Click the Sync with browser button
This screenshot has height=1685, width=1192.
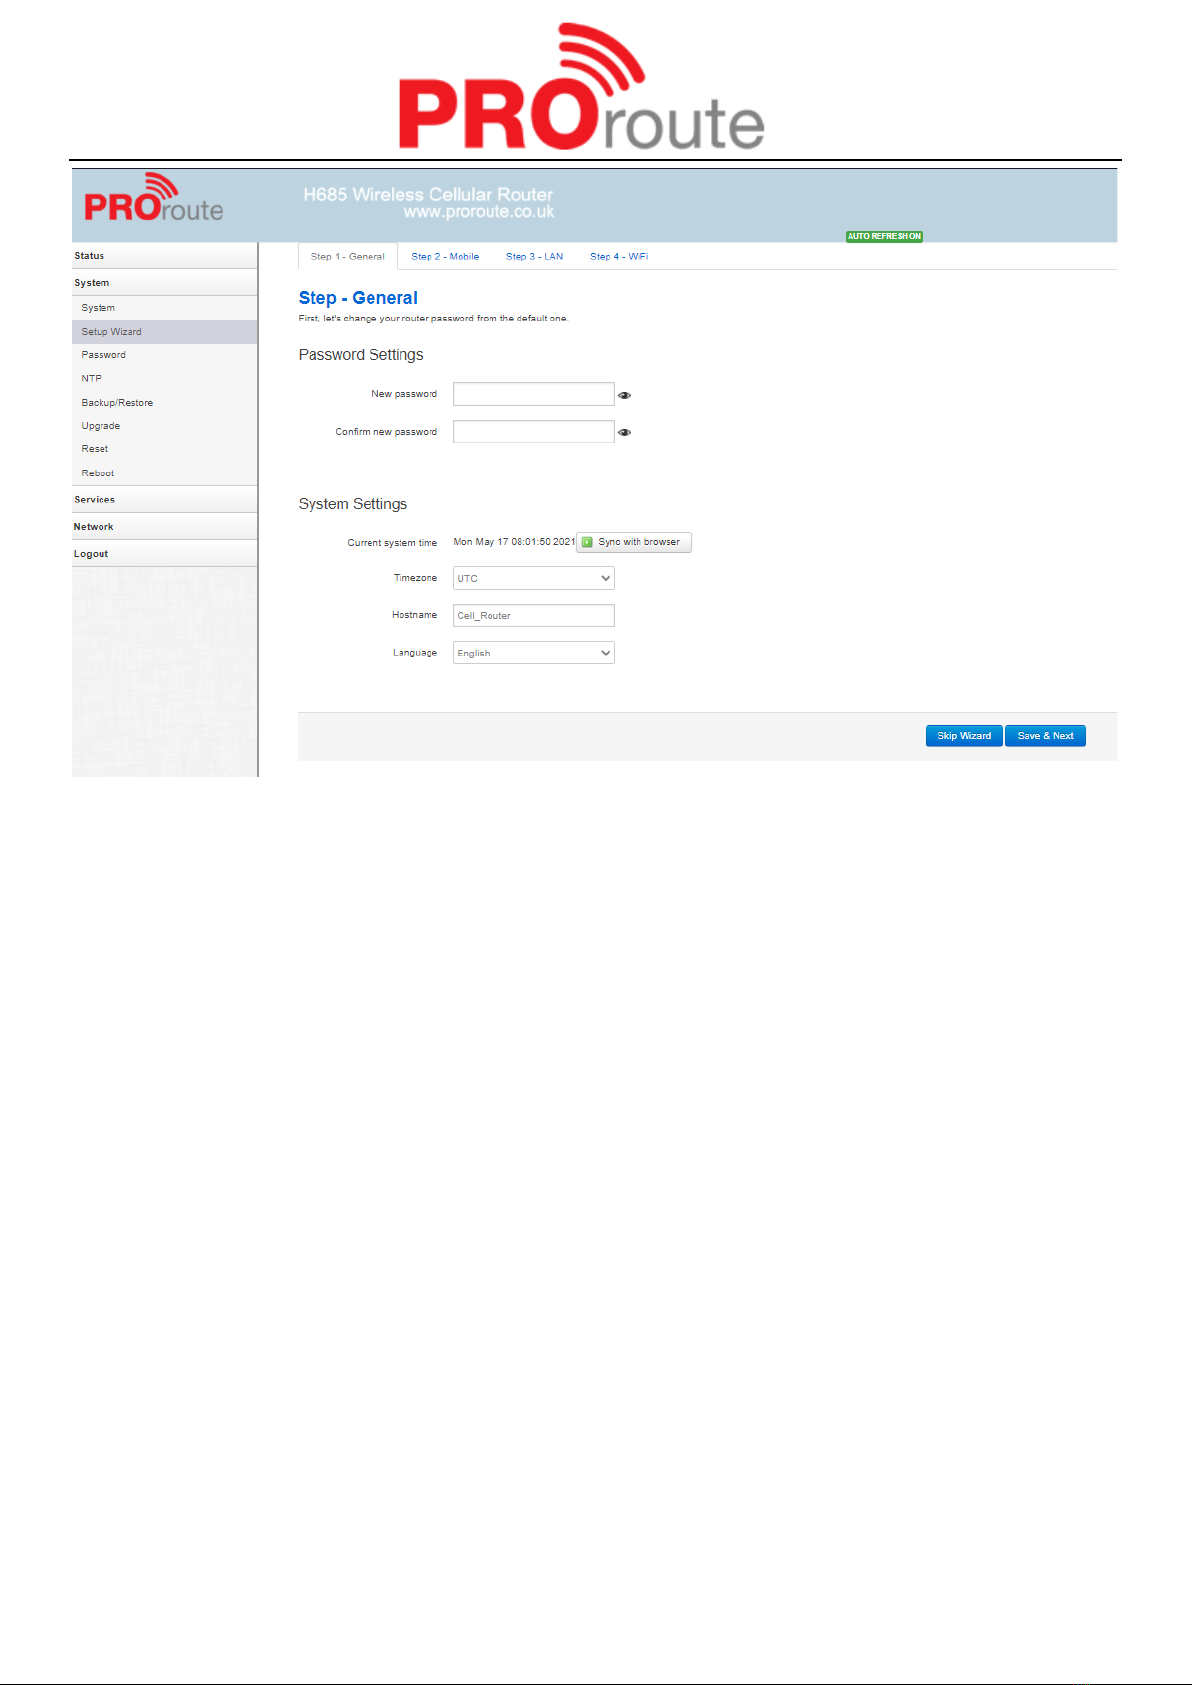[x=634, y=542]
